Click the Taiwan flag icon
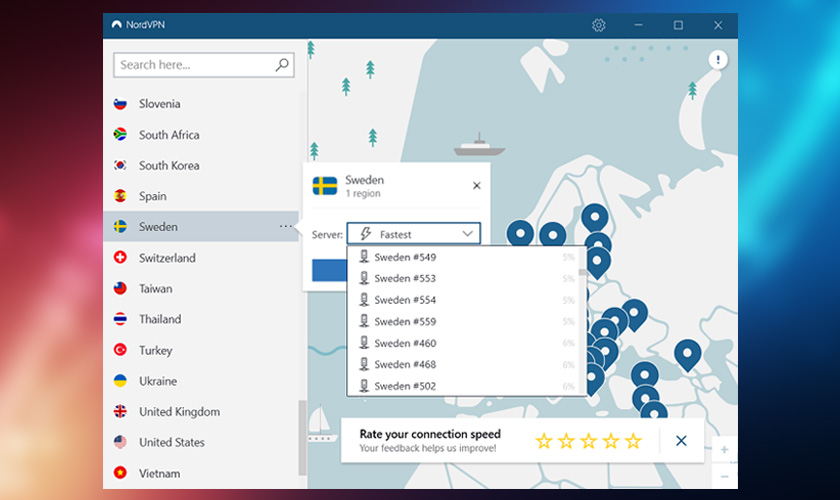The height and width of the screenshot is (500, 840). tap(120, 288)
